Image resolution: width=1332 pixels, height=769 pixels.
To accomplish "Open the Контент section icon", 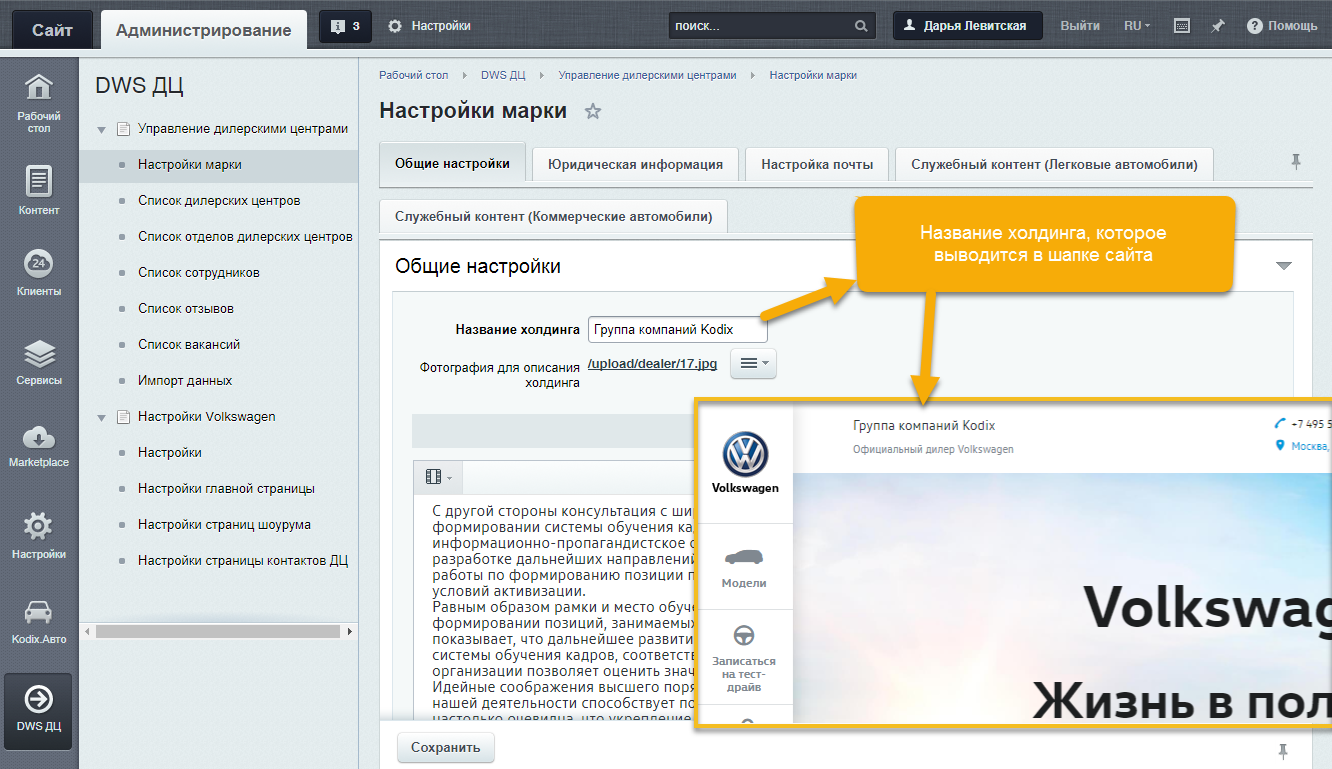I will 38,190.
